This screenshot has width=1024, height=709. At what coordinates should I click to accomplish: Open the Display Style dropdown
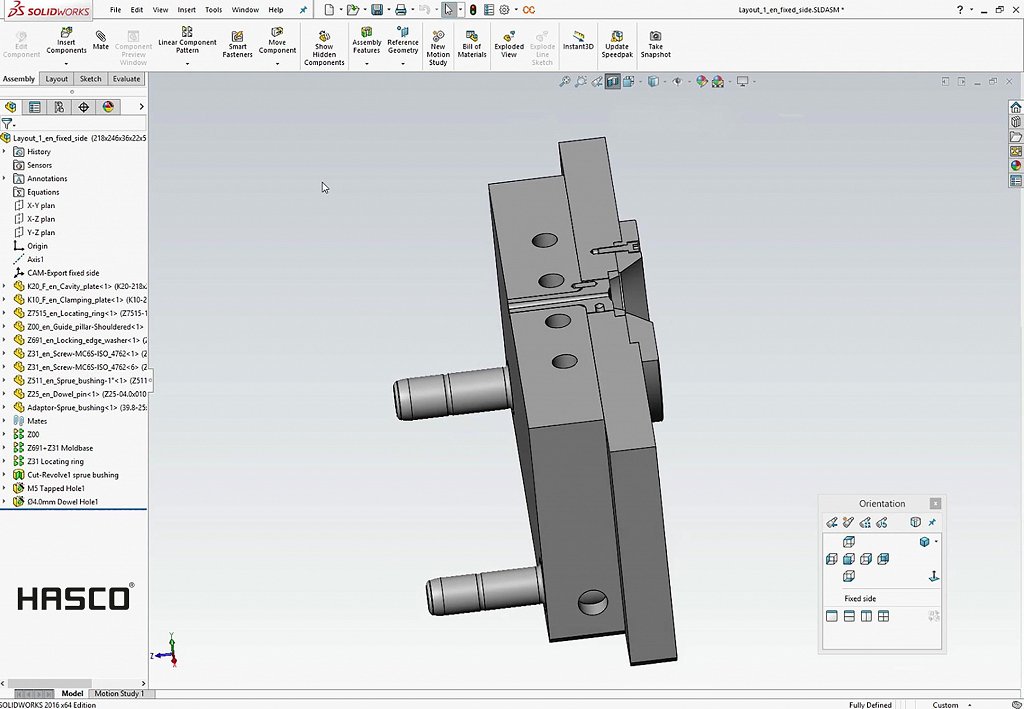[x=663, y=81]
